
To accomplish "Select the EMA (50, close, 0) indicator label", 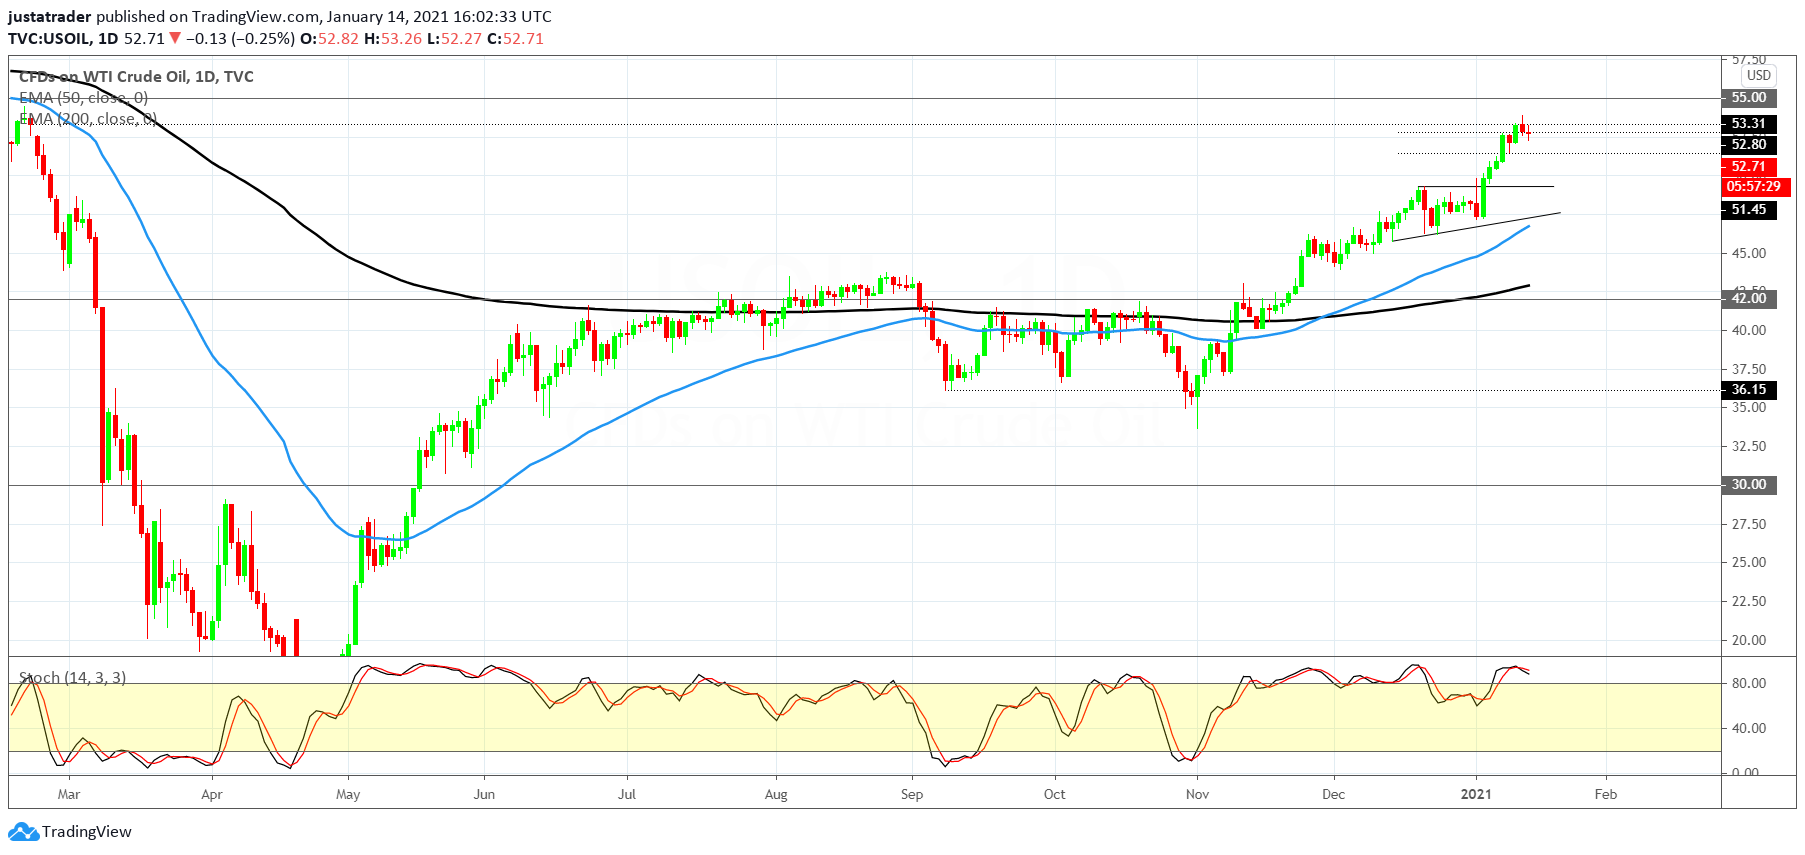I will point(84,98).
